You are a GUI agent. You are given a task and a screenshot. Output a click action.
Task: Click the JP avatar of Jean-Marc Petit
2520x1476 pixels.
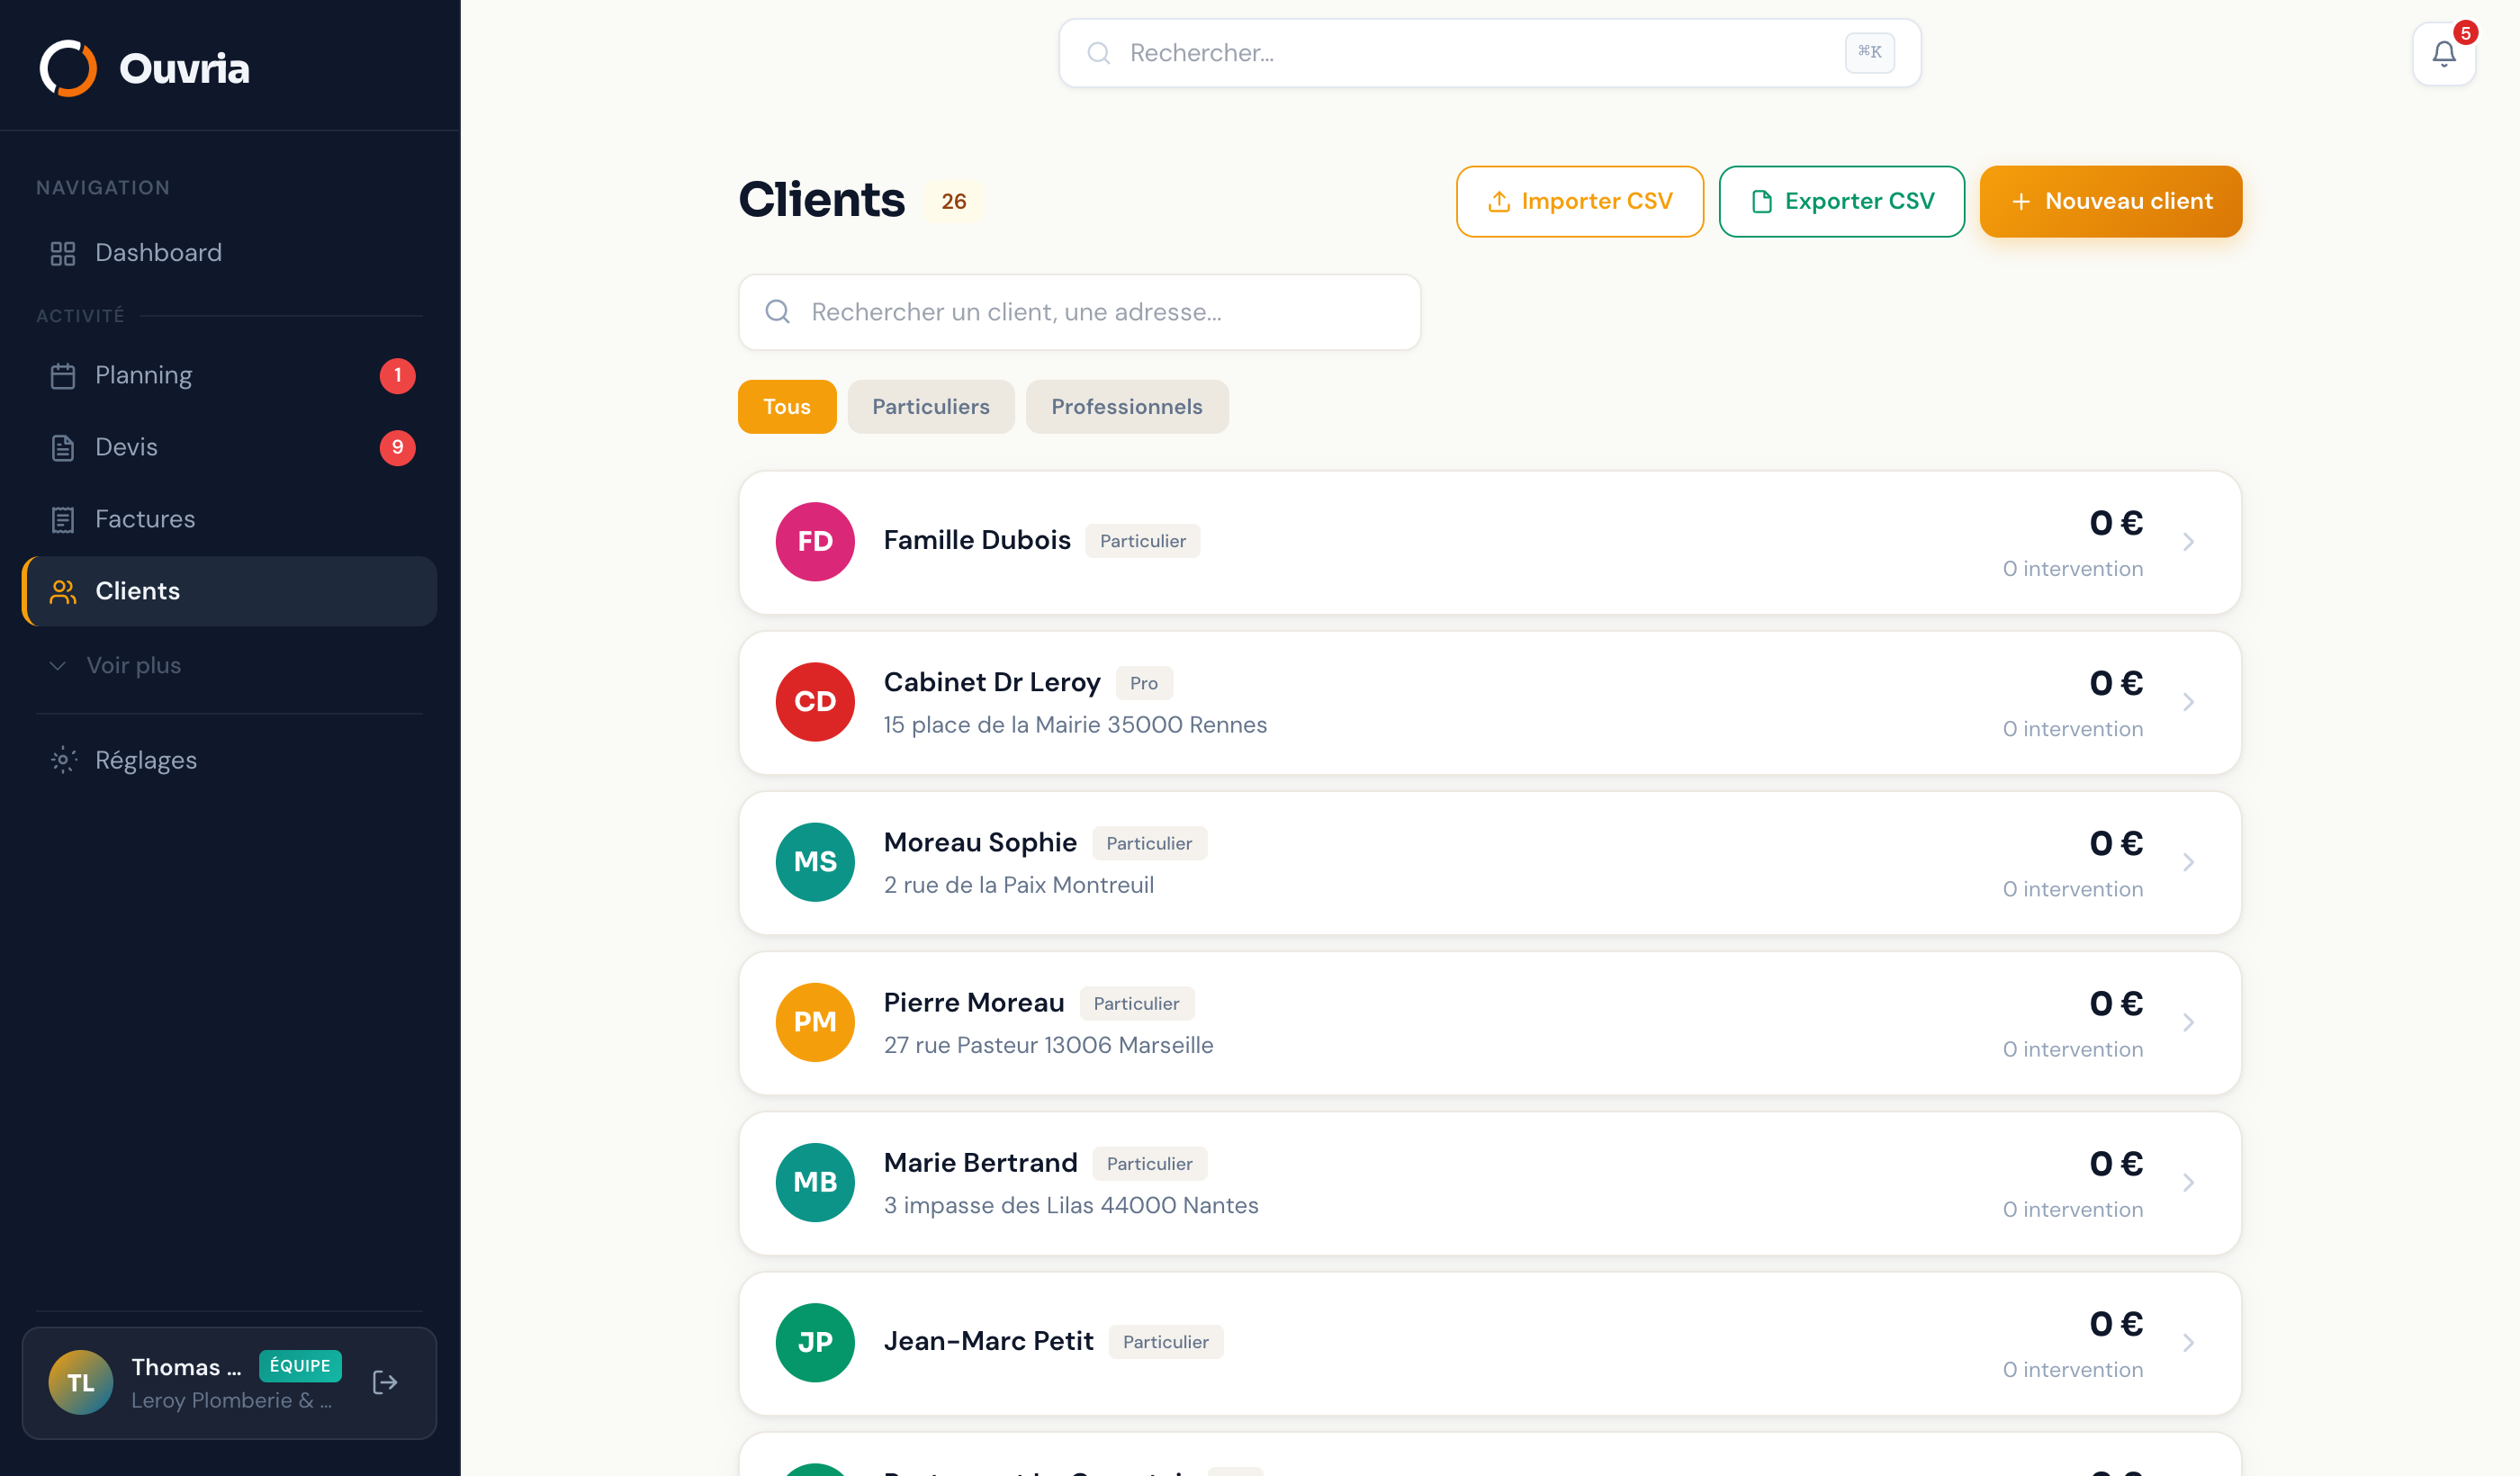point(815,1342)
